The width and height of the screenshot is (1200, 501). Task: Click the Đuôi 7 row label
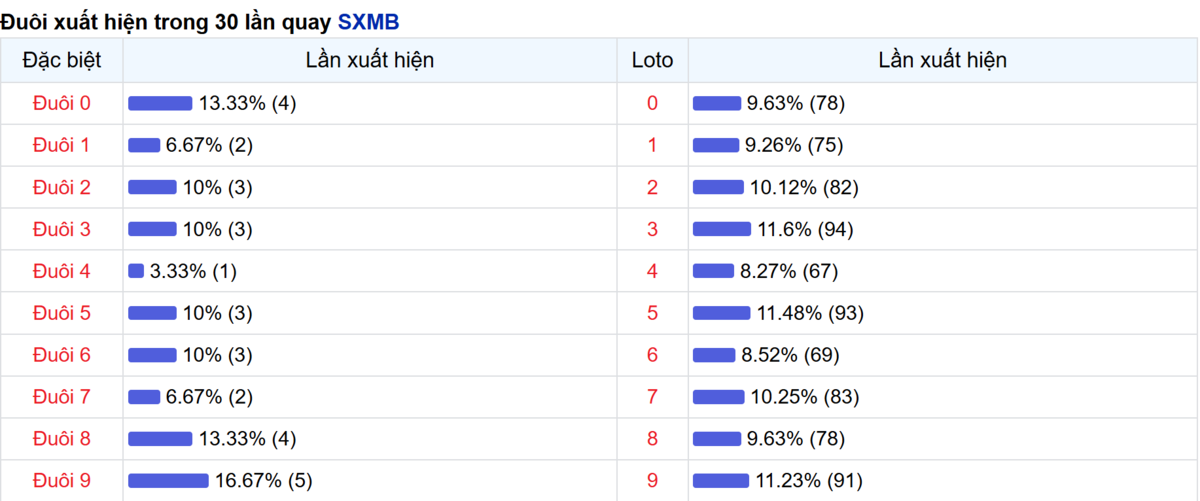61,397
